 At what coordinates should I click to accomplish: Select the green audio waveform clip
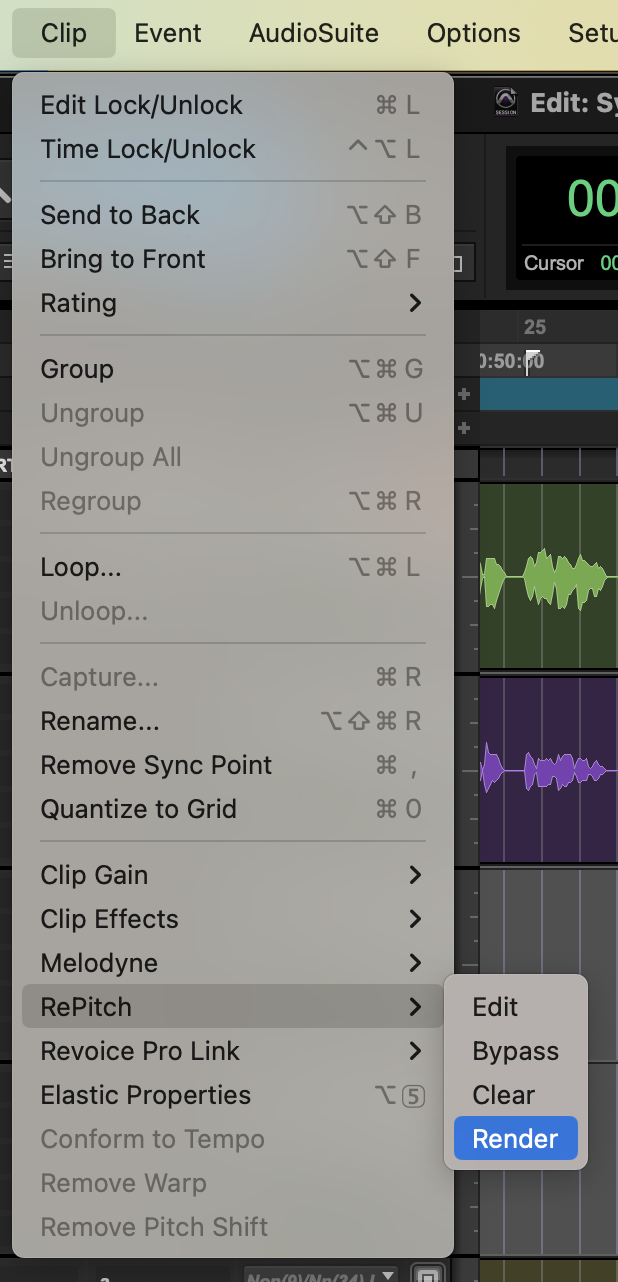545,579
